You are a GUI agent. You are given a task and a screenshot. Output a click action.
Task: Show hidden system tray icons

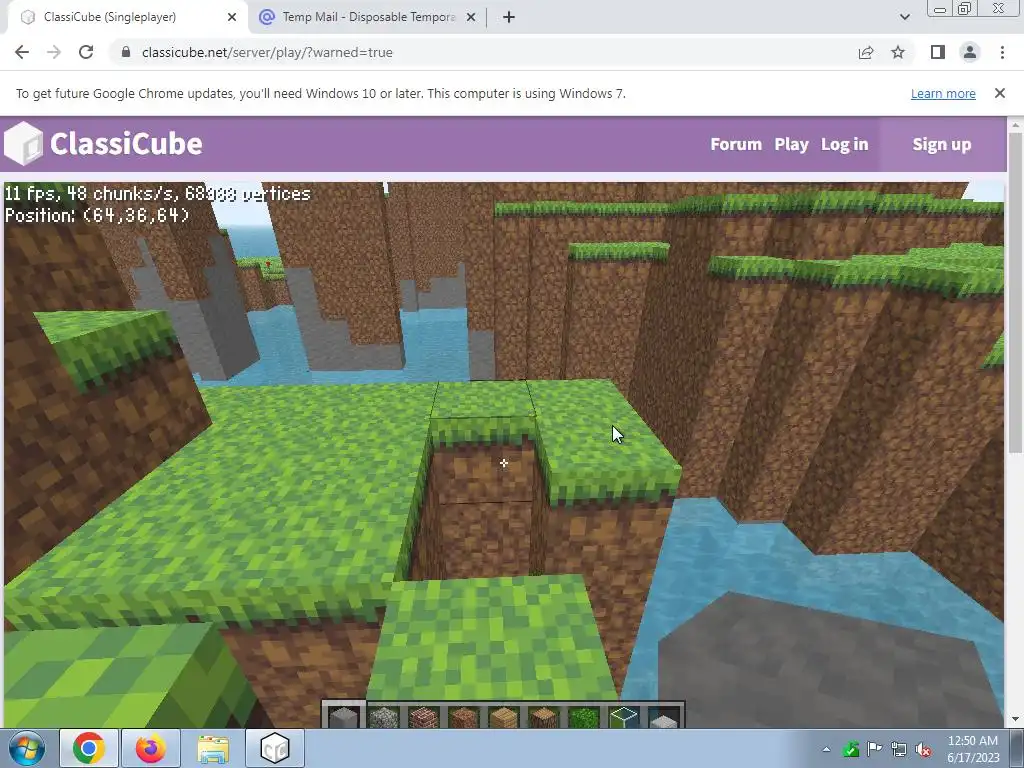click(x=826, y=749)
